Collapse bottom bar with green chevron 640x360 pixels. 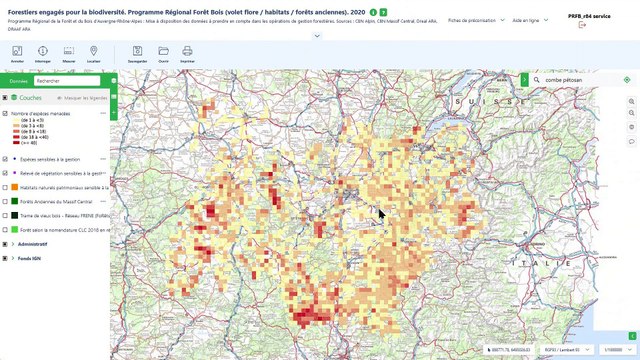(x=632, y=336)
